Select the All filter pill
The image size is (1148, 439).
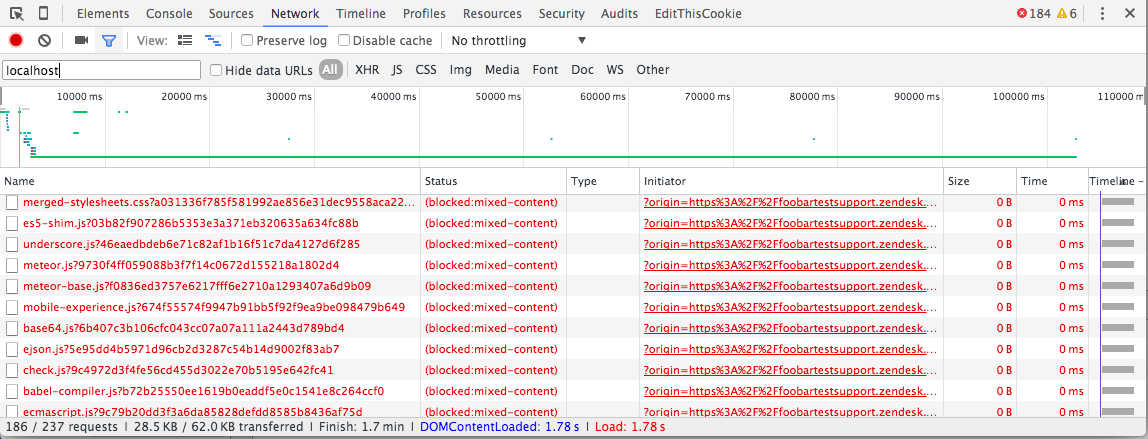tap(330, 70)
